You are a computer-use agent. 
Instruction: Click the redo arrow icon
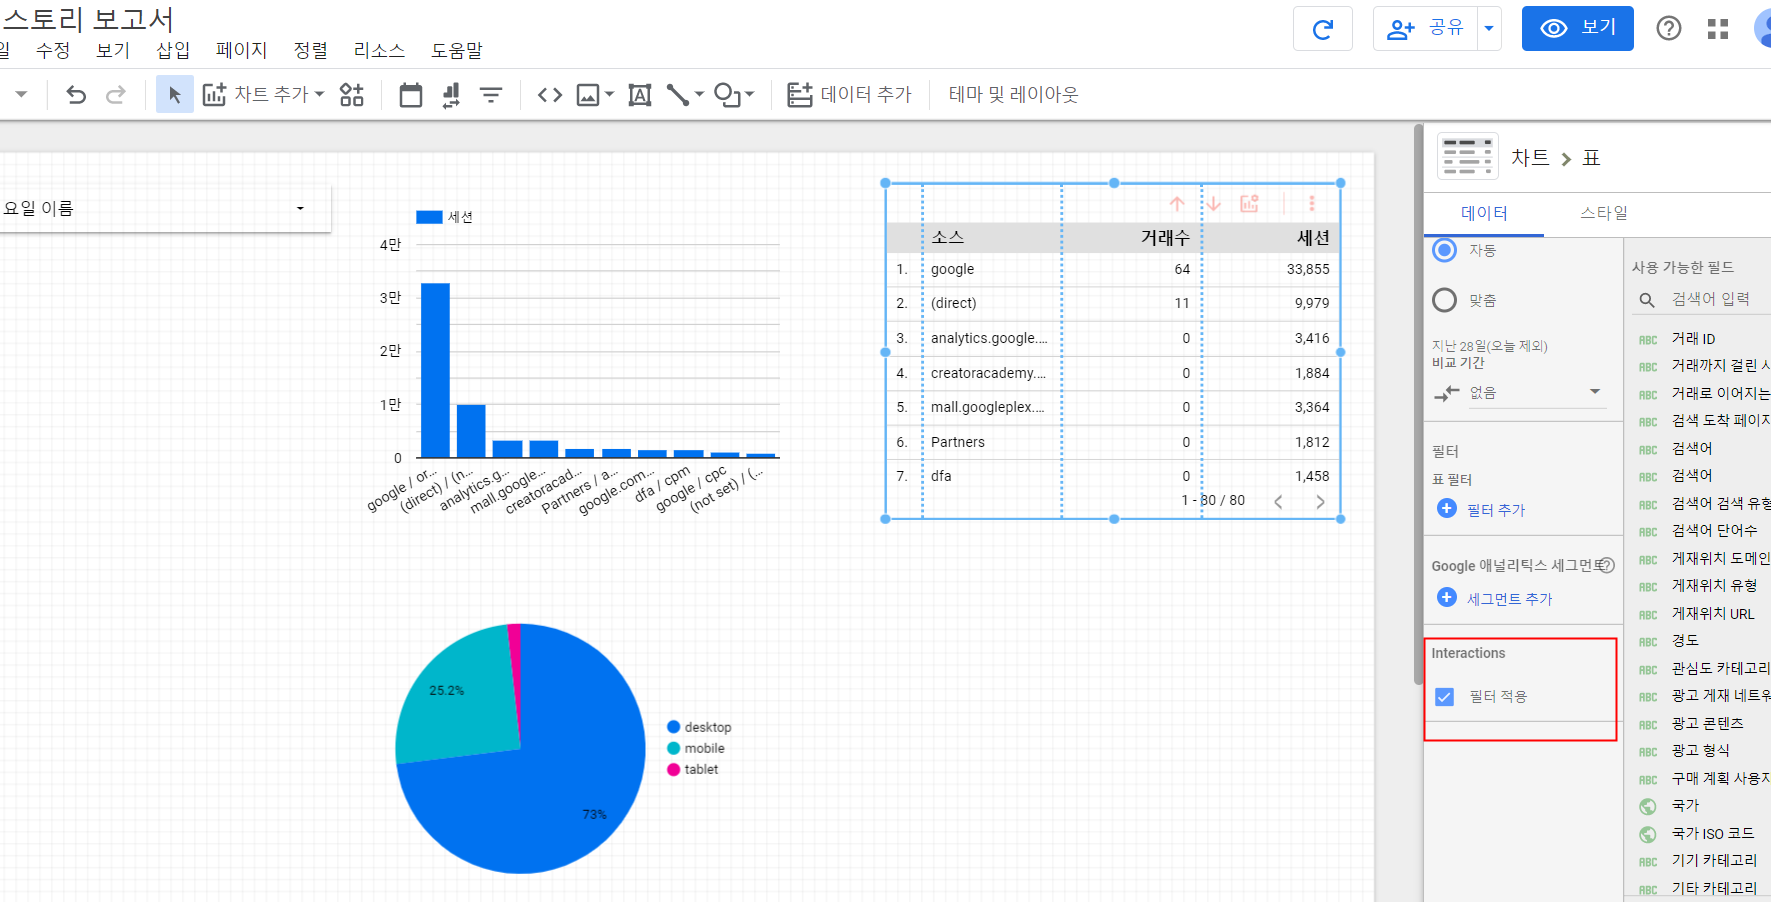pos(116,95)
